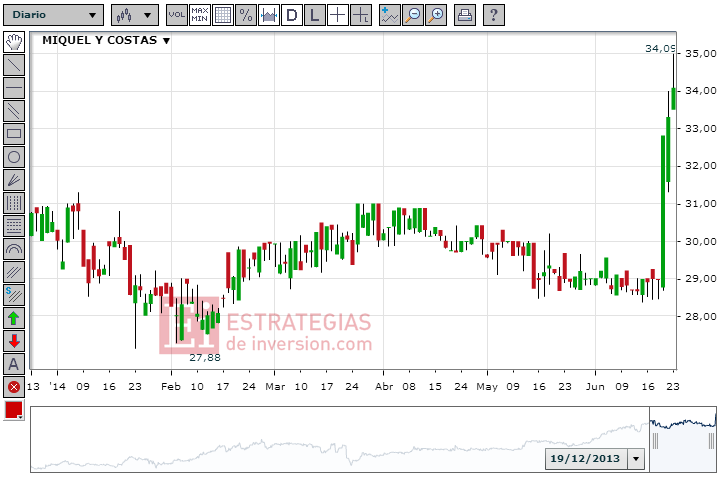Open the 19/12/2013 date dropdown arrow
Viewport: 721px width, 478px height.
pos(636,459)
